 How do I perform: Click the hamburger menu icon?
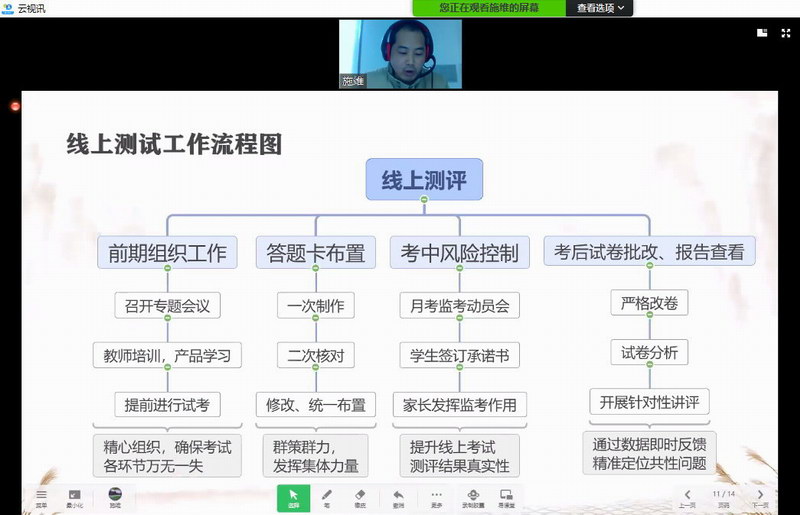click(x=41, y=497)
